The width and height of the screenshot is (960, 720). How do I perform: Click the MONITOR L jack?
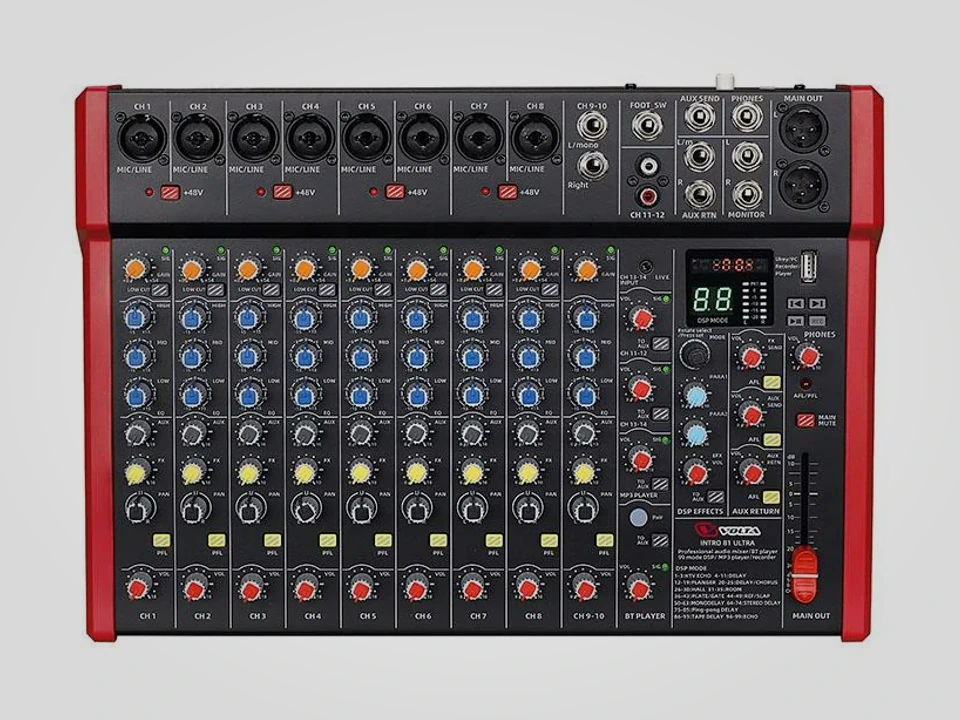coord(747,156)
